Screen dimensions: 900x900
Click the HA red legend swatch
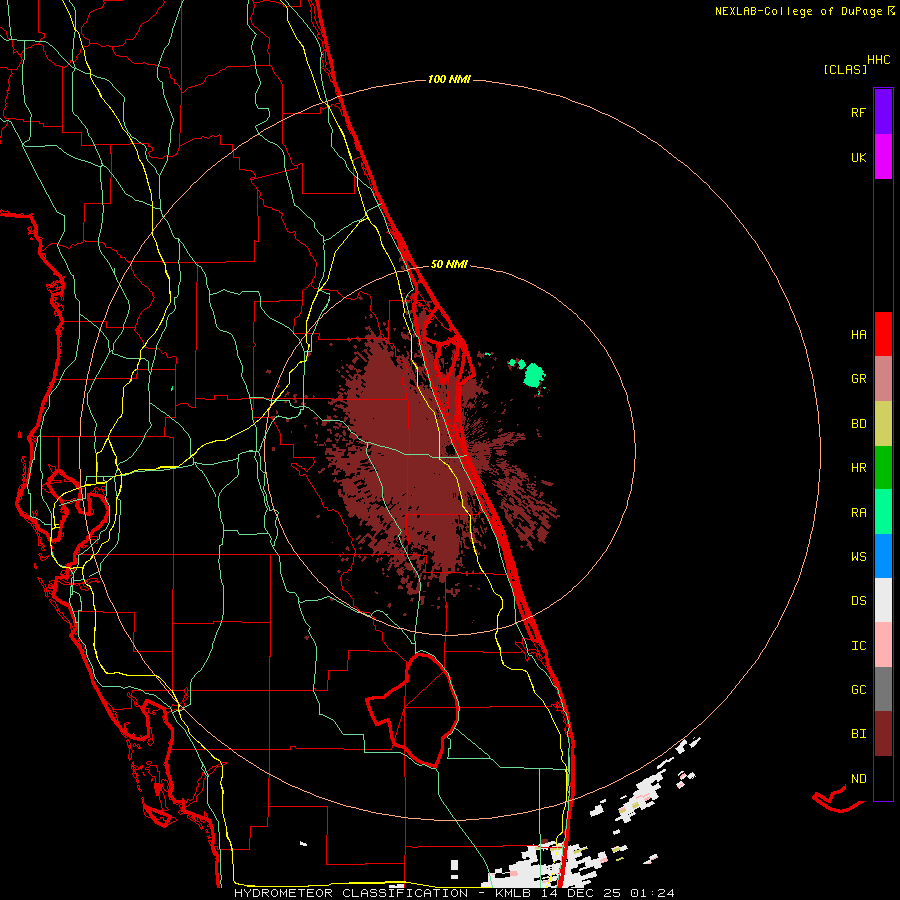pos(883,334)
